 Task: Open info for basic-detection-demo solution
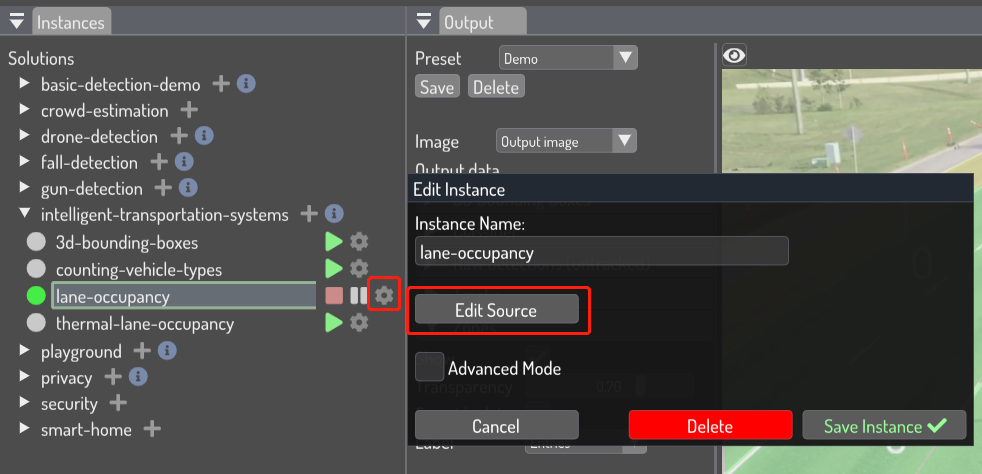[x=246, y=83]
